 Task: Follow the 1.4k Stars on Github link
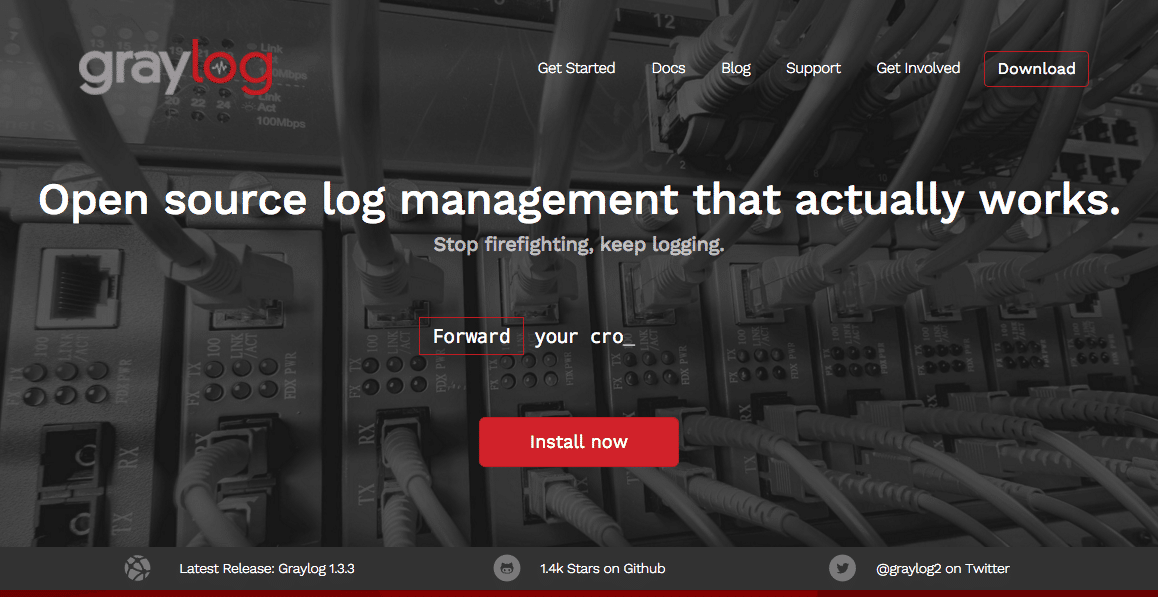pos(602,568)
